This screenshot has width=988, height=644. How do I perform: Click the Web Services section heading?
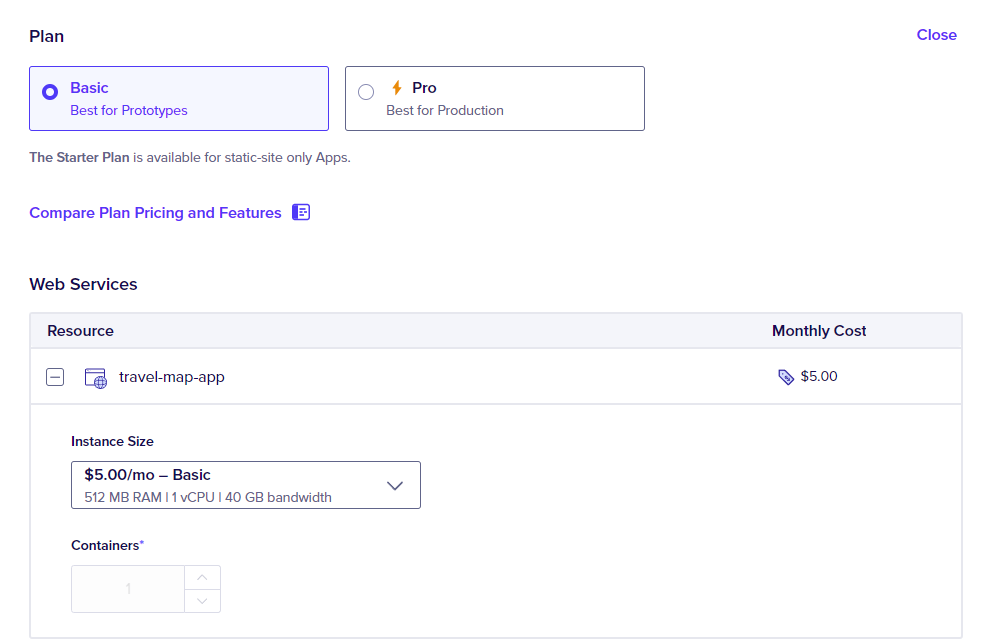83,284
